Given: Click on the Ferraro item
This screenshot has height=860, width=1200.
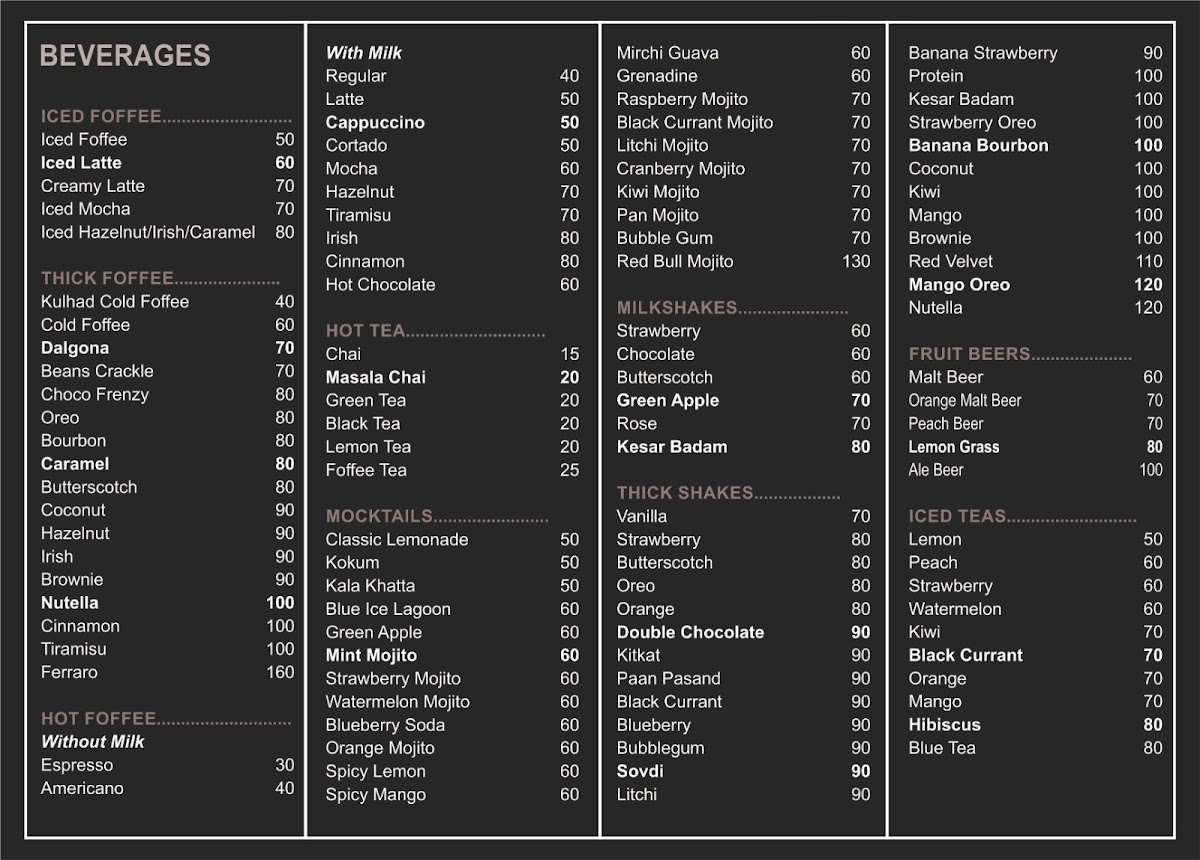Looking at the screenshot, I should coord(69,672).
